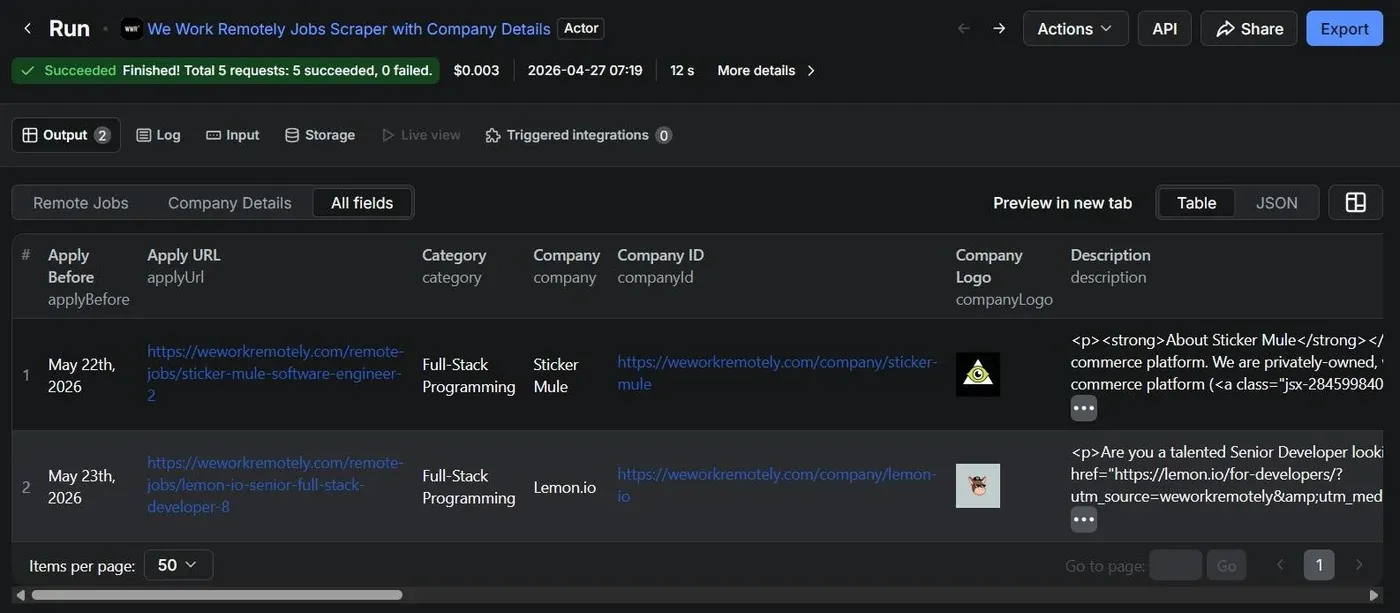Click the Apply Before column header
Screen dimensions: 1400x613
(x=88, y=276)
